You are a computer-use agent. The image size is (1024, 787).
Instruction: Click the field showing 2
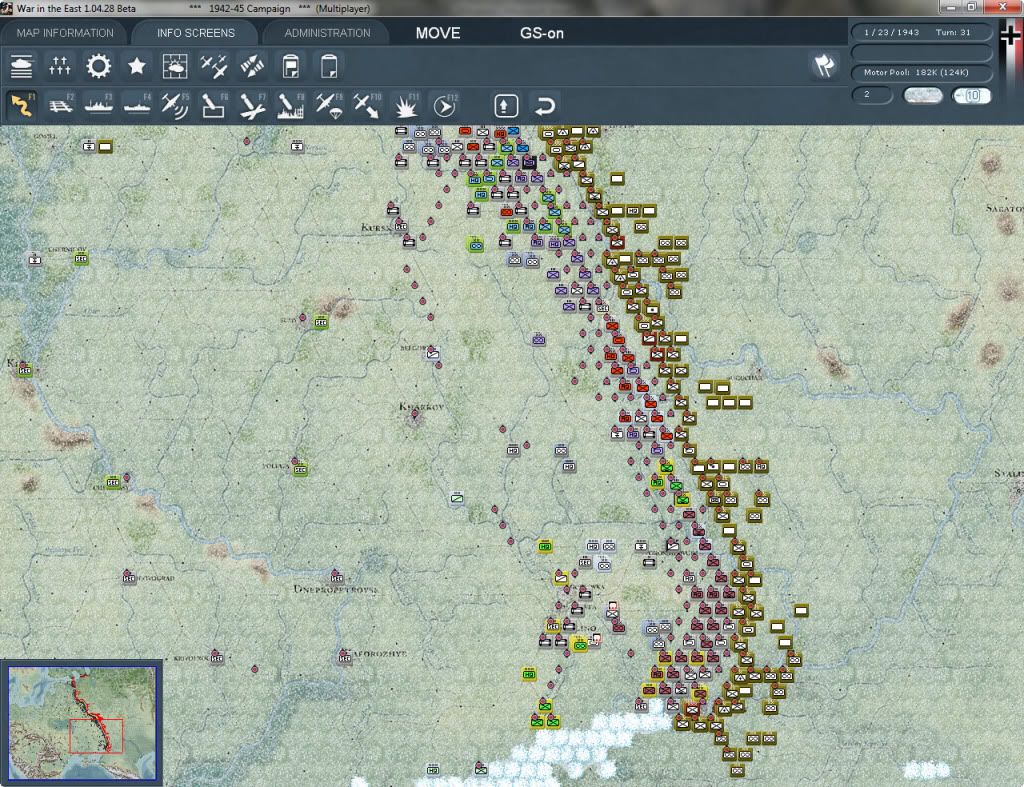point(872,95)
